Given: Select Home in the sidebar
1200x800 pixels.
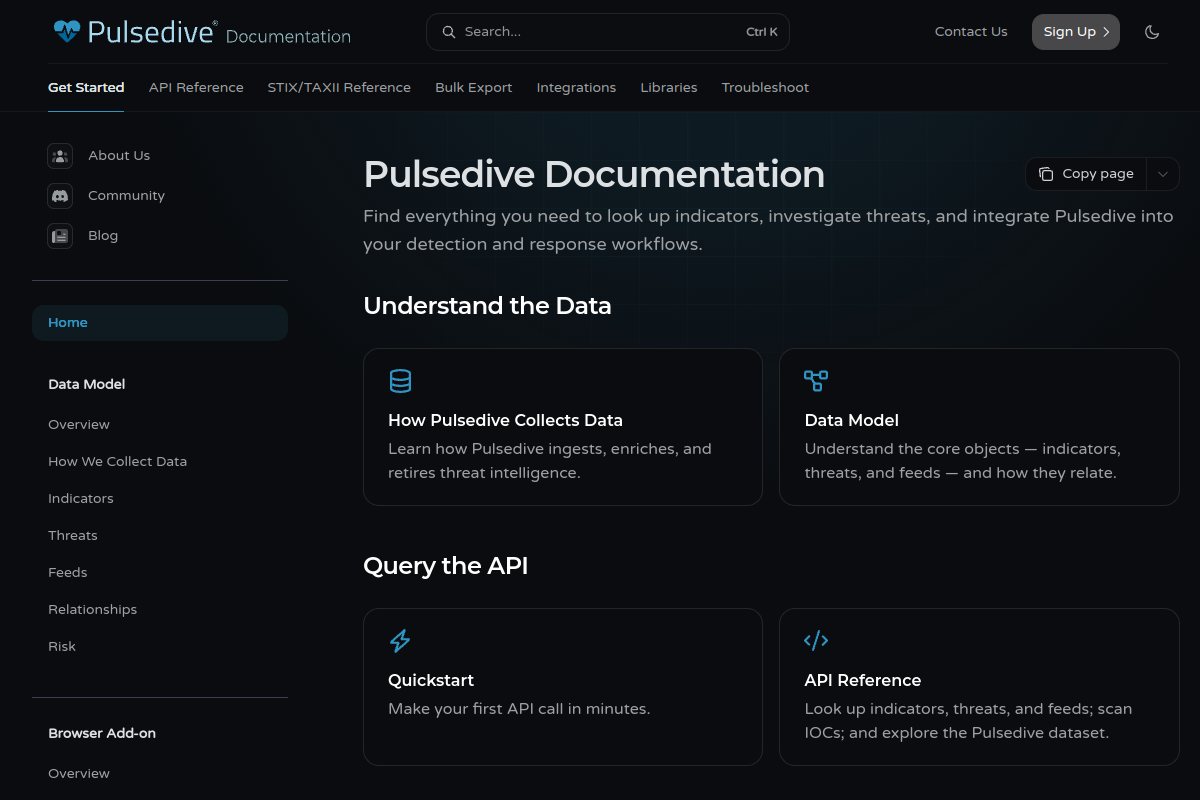Looking at the screenshot, I should 160,323.
